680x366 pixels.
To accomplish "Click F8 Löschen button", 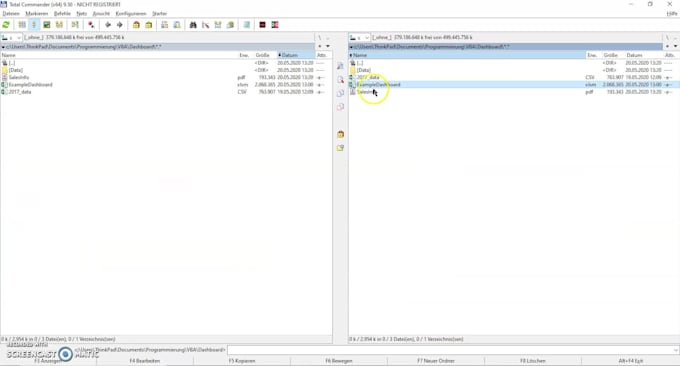I will (x=533, y=361).
